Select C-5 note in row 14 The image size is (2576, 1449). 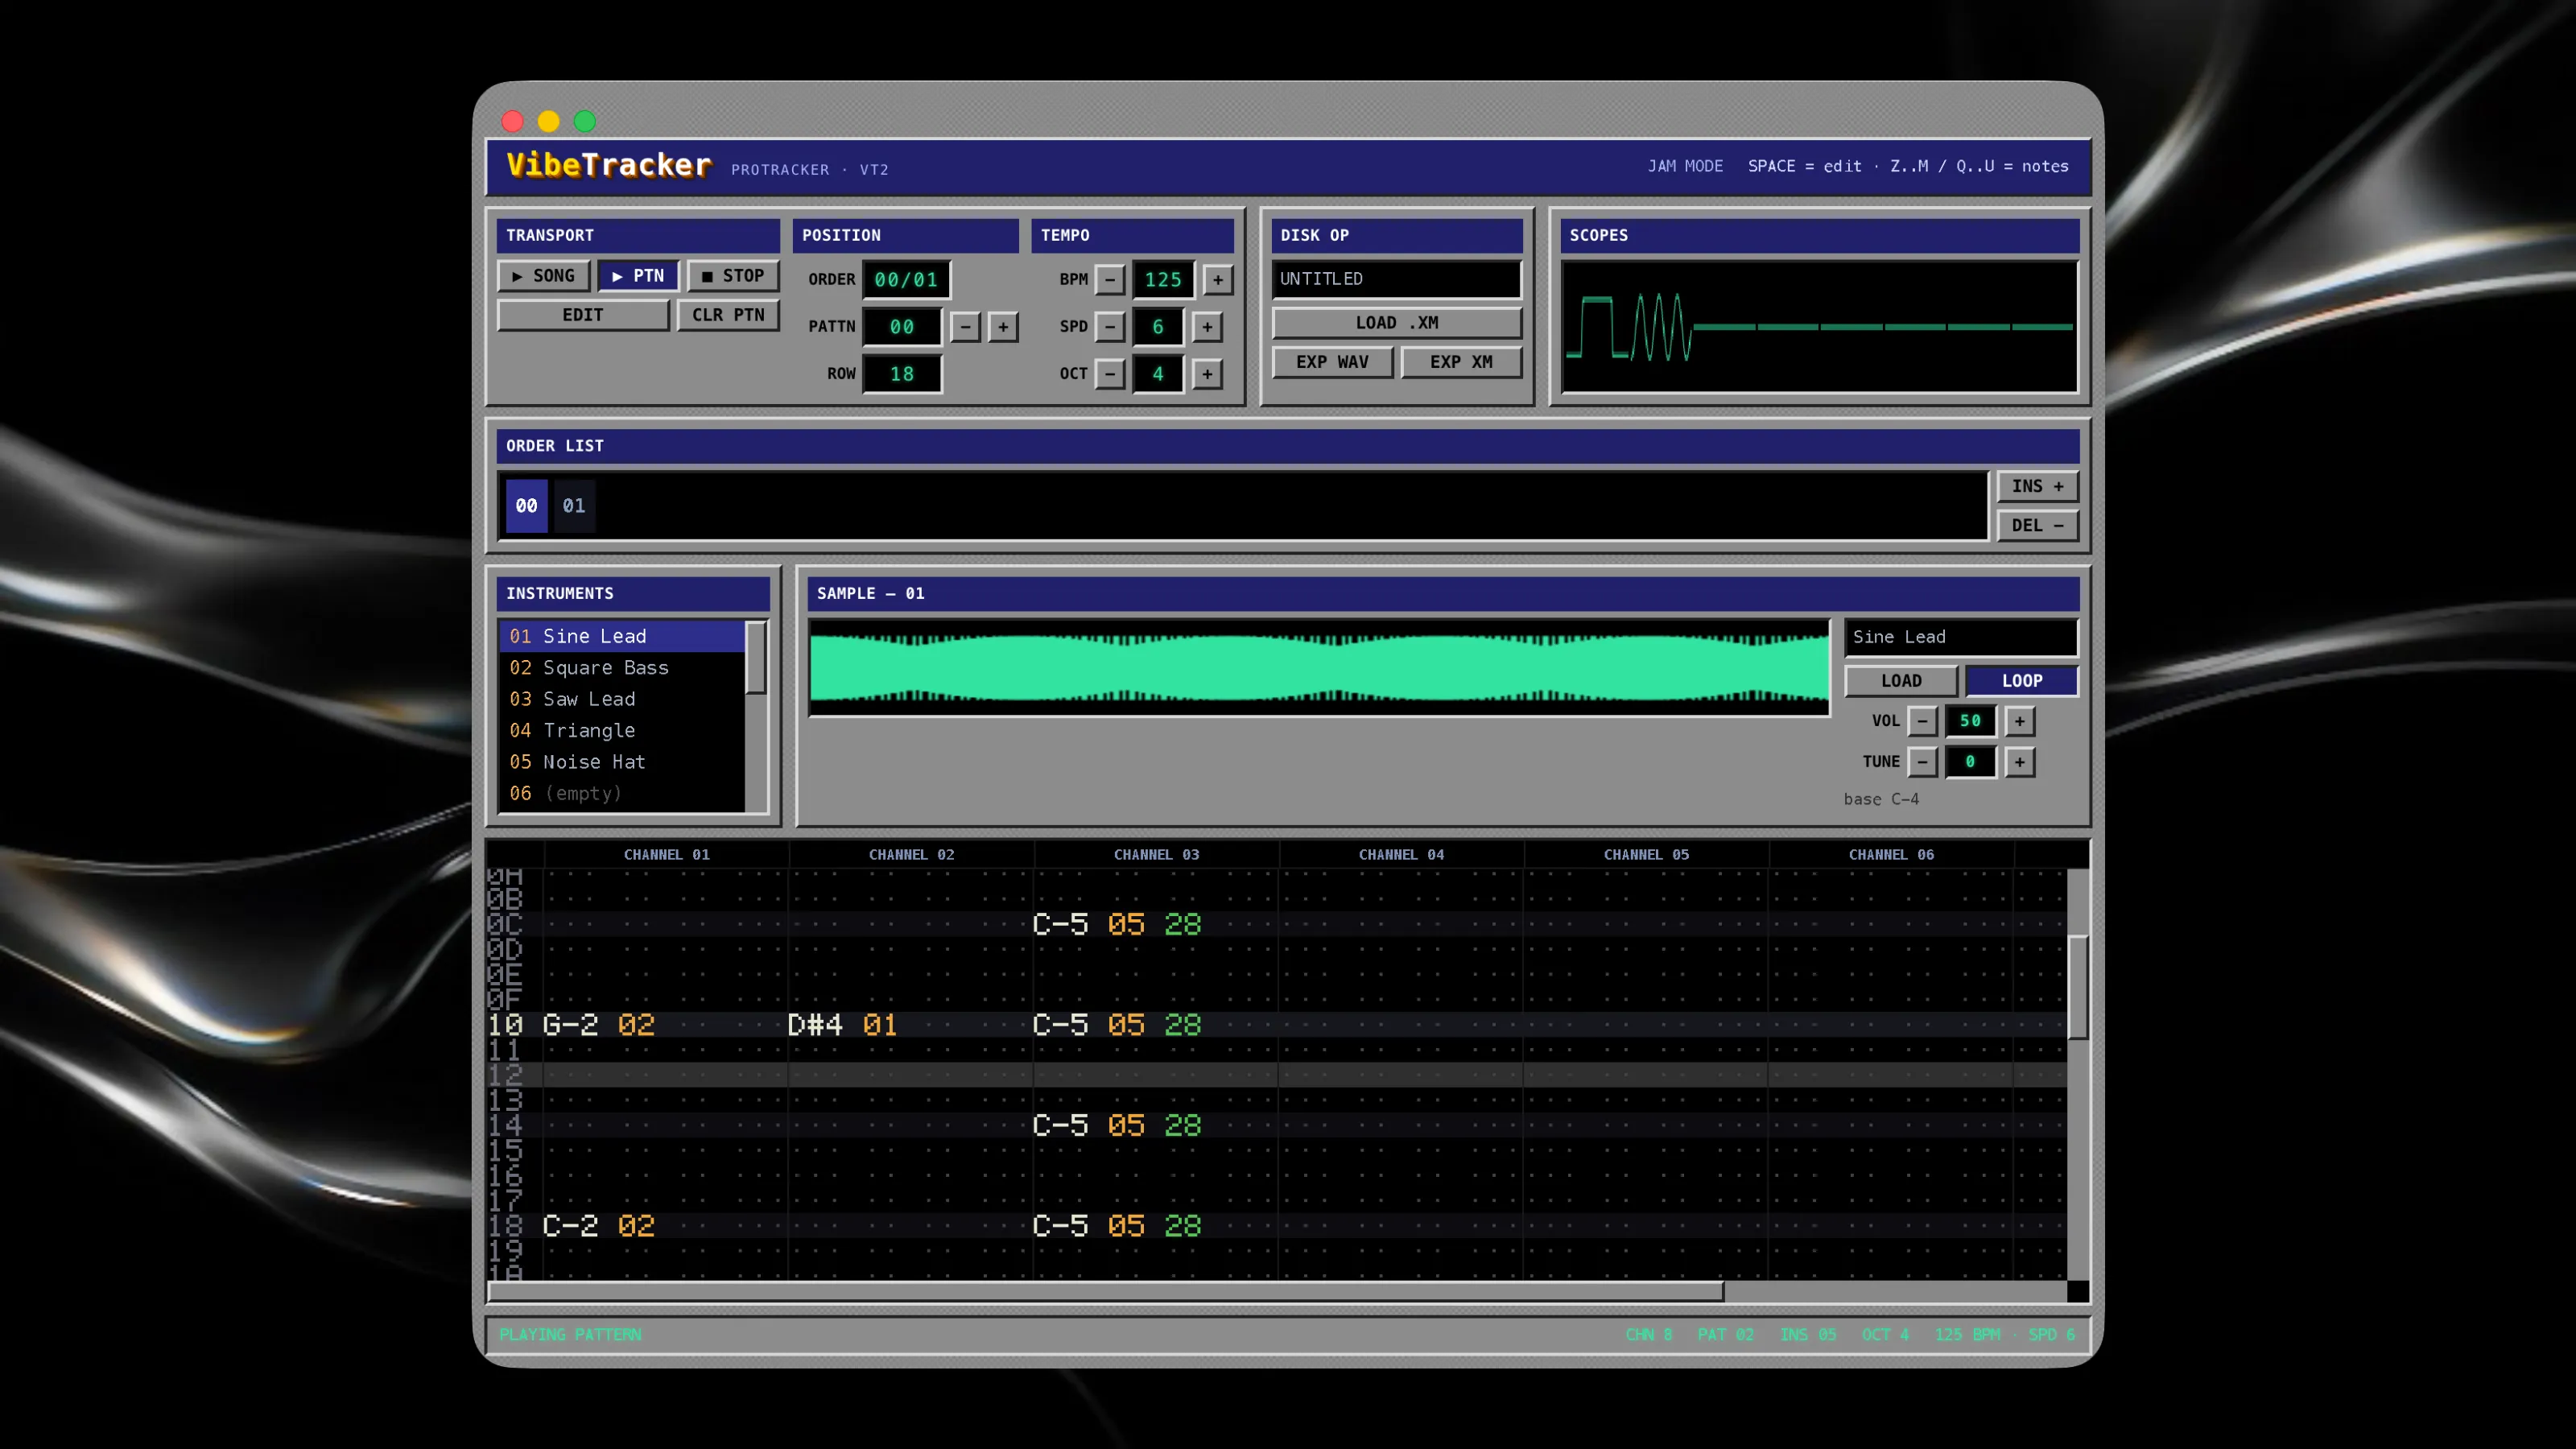1060,1126
